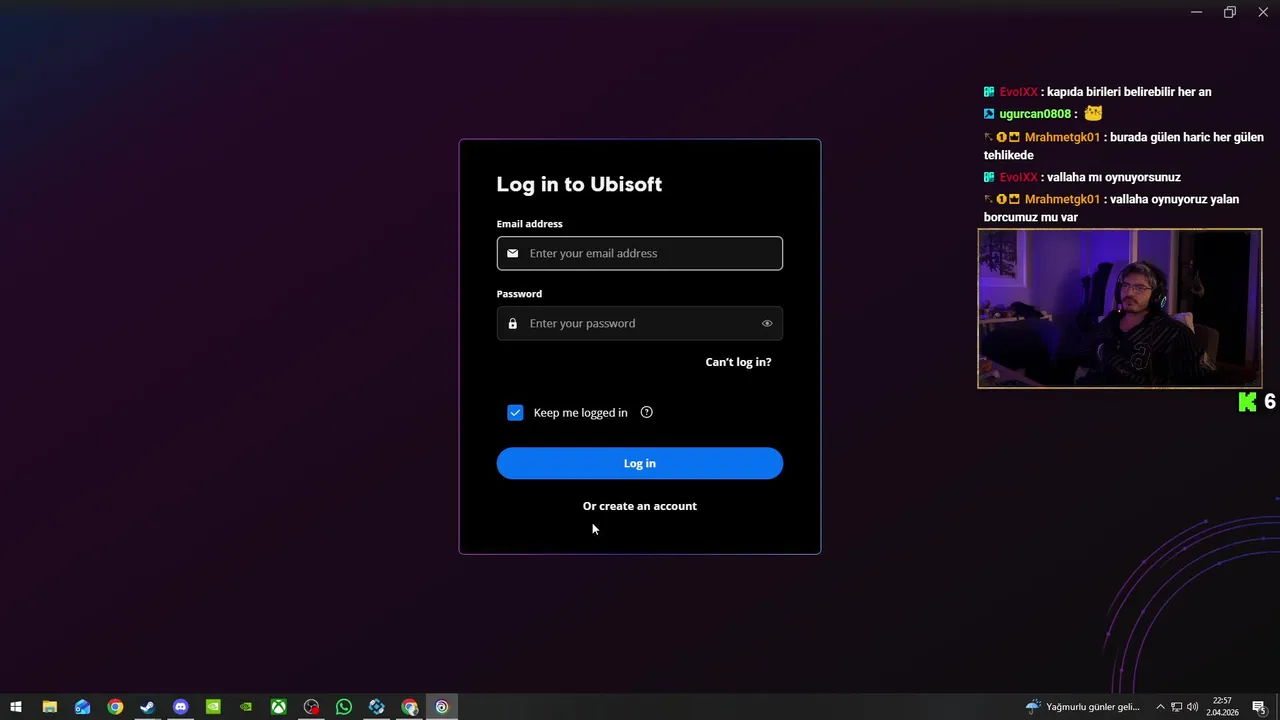
Task: Click username ugurcan0808 in chat overlay
Action: (1035, 114)
